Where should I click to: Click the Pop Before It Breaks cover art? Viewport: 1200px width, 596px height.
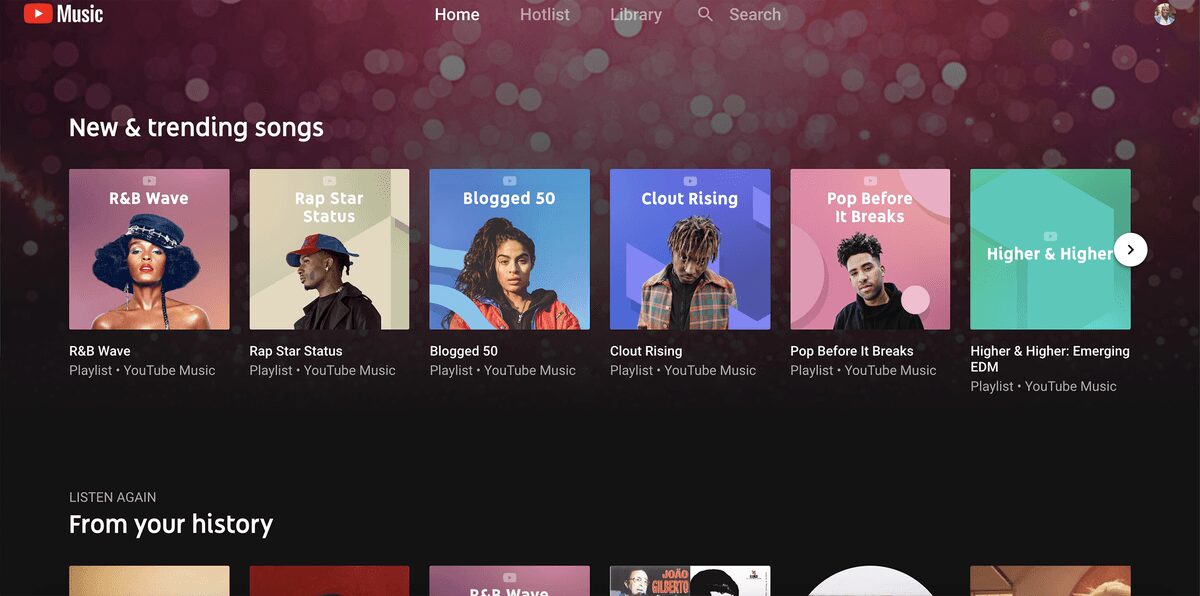869,249
